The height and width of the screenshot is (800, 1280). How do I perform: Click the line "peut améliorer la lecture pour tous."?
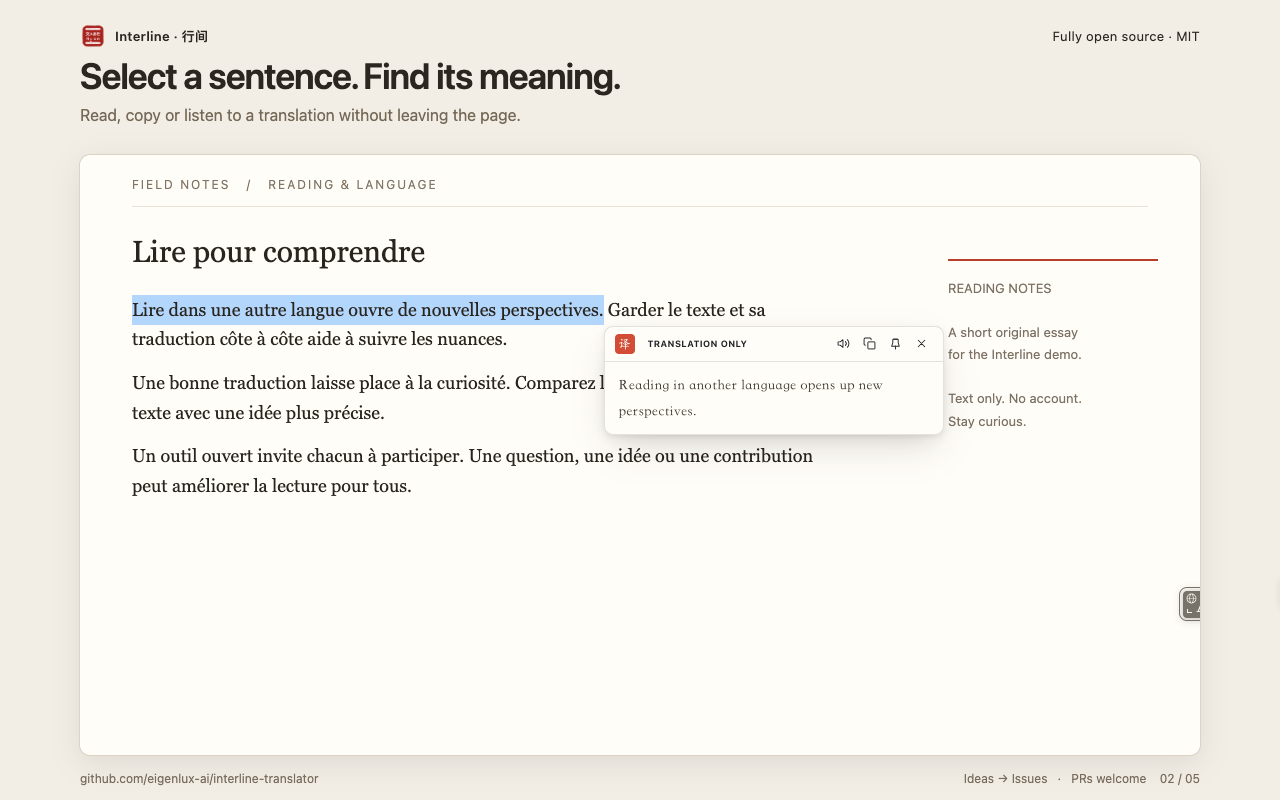pos(272,487)
